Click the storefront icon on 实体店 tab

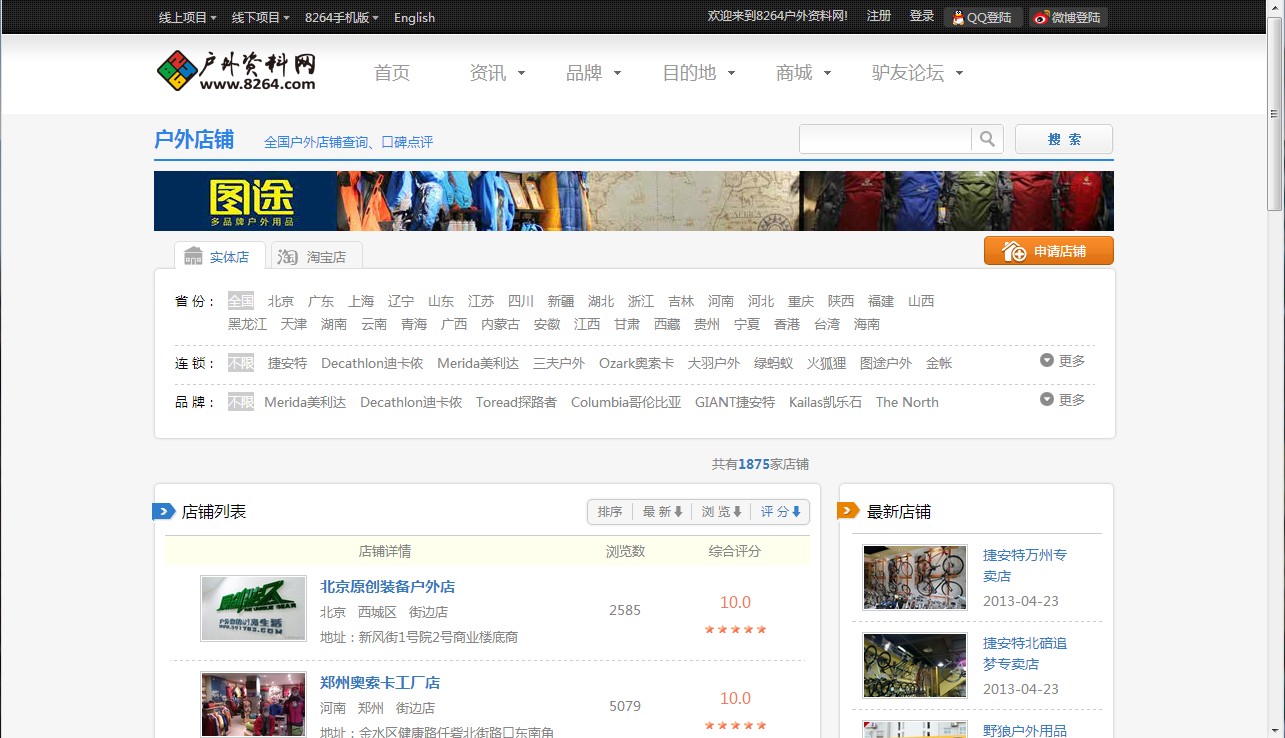tap(193, 255)
